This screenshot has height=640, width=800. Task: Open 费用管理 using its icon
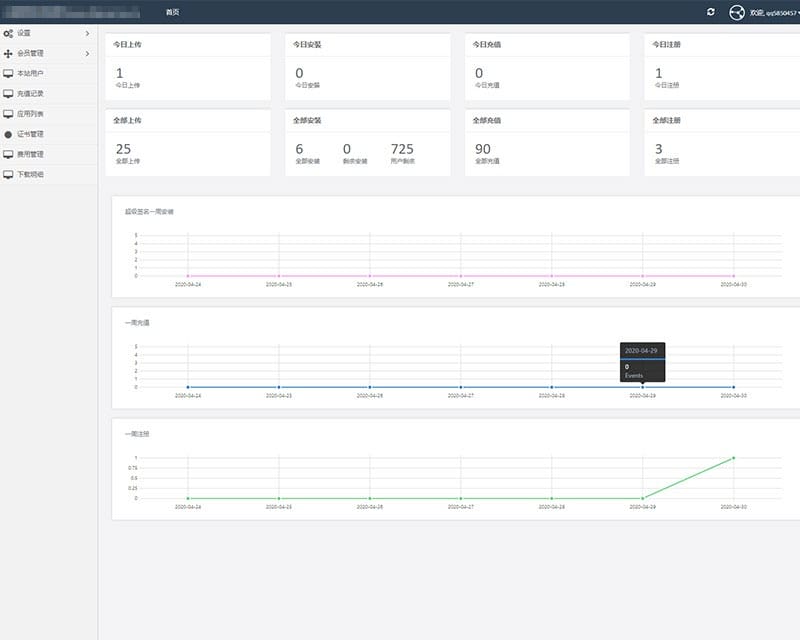8,154
